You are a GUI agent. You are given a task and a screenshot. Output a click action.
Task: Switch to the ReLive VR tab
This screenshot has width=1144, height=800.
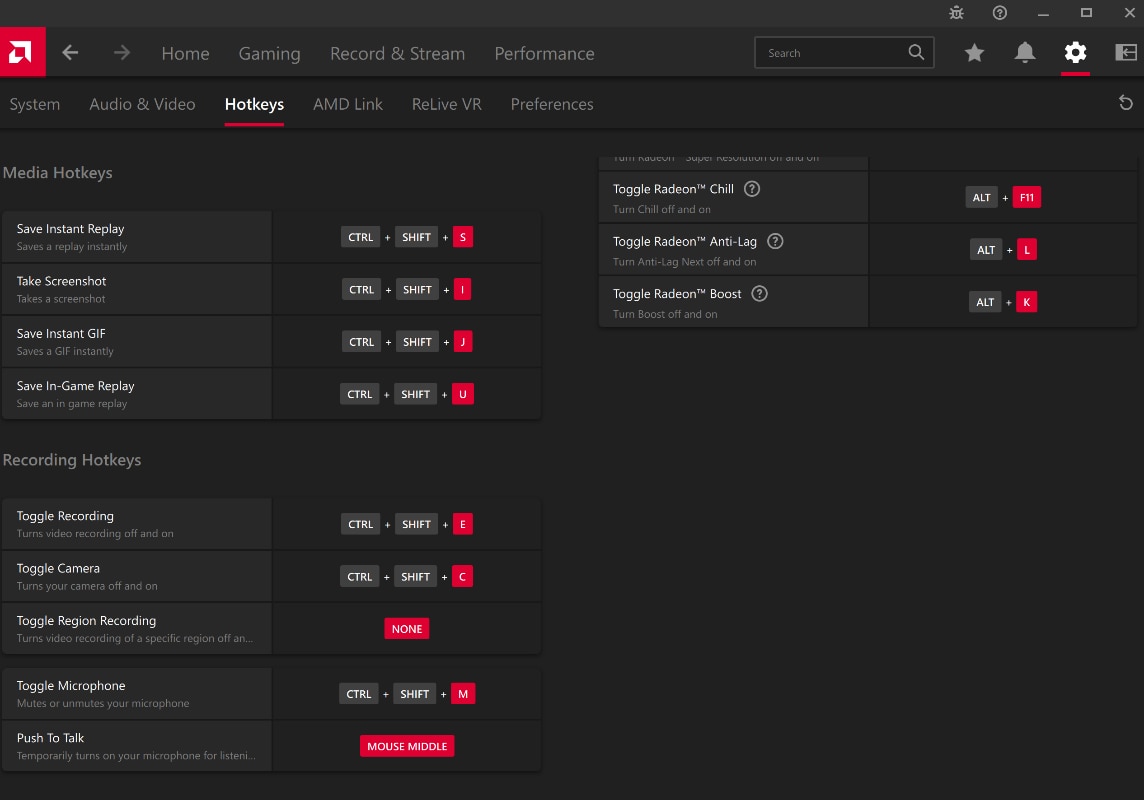(x=447, y=104)
